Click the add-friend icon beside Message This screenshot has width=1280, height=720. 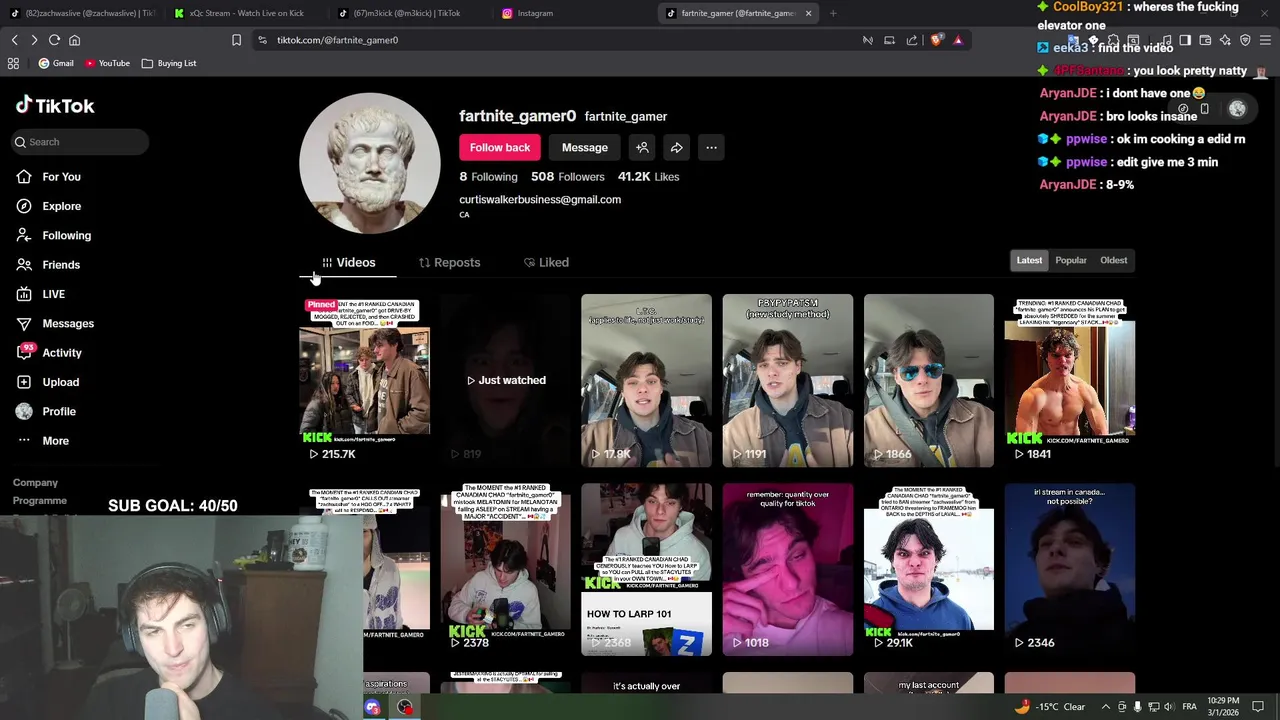tap(642, 148)
